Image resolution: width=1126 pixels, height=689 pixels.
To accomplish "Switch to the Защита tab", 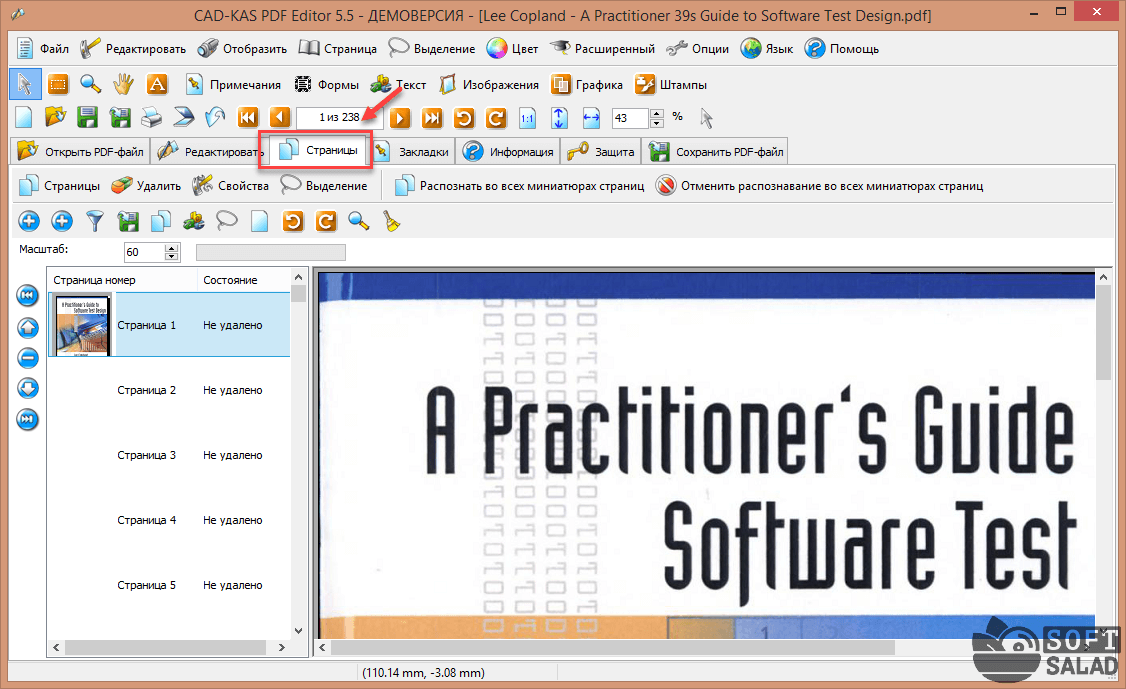I will click(x=602, y=152).
